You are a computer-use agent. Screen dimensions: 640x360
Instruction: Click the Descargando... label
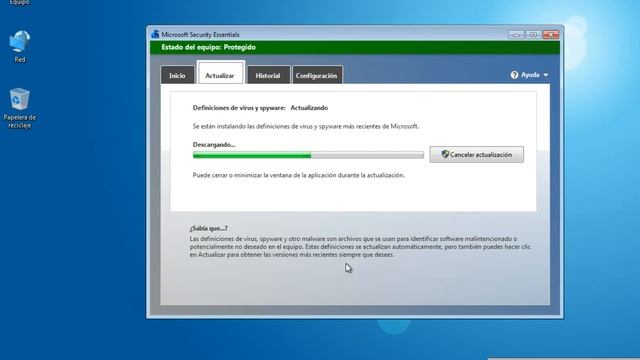(214, 144)
